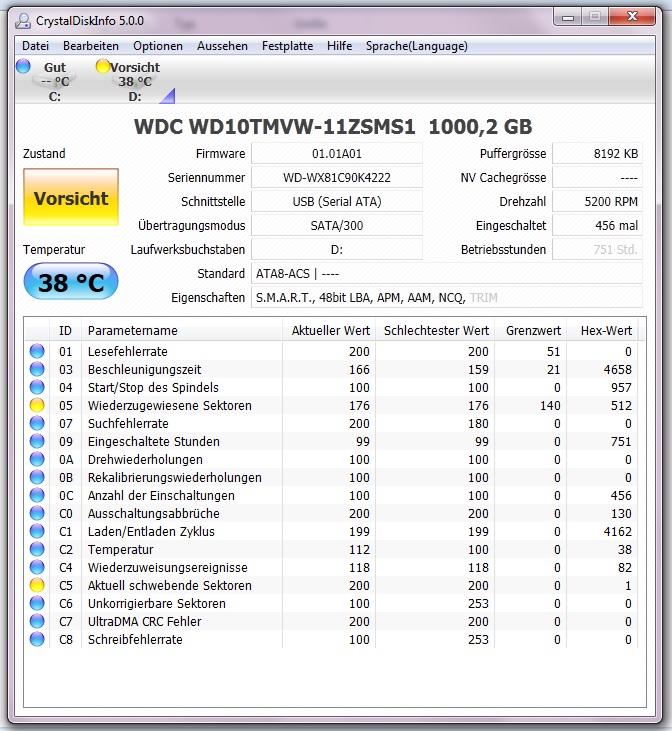Image resolution: width=672 pixels, height=731 pixels.
Task: Click the Firmware field 01.01A01
Action: (337, 154)
